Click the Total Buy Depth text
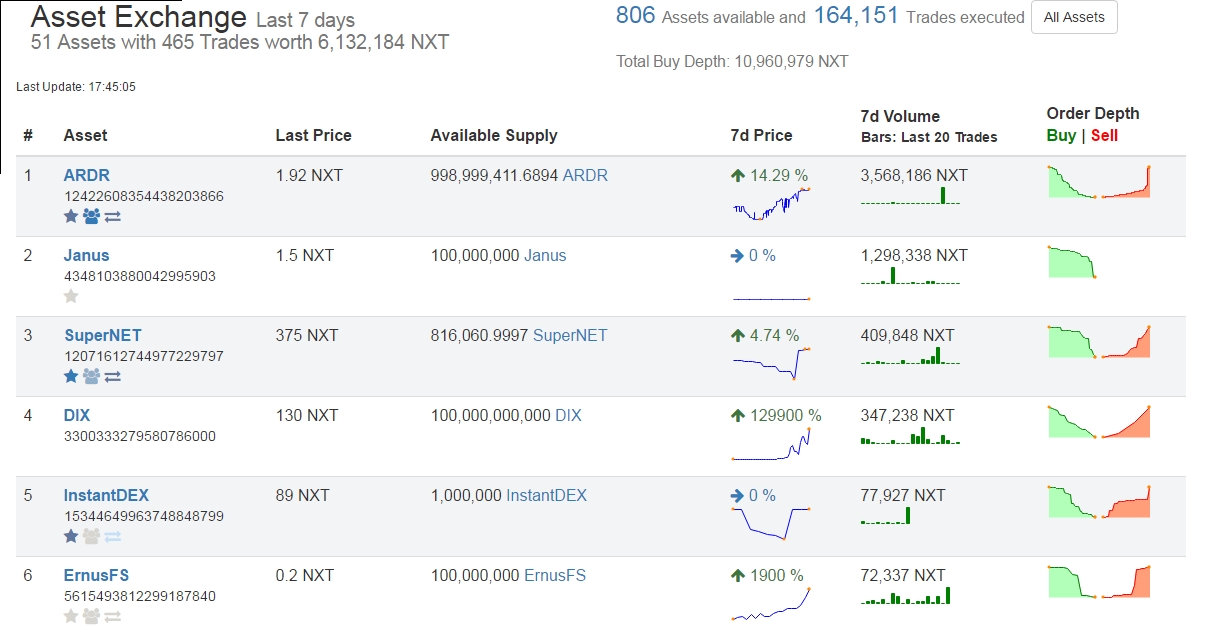Viewport: 1217px width, 634px height. (732, 61)
